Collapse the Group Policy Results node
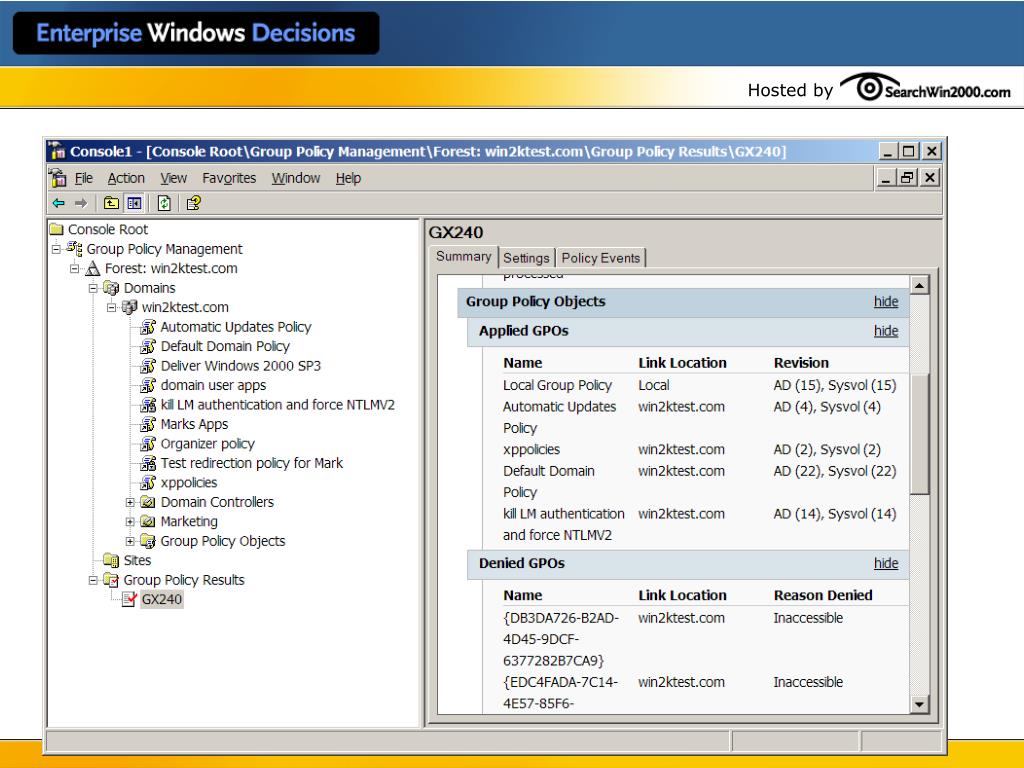 [93, 580]
